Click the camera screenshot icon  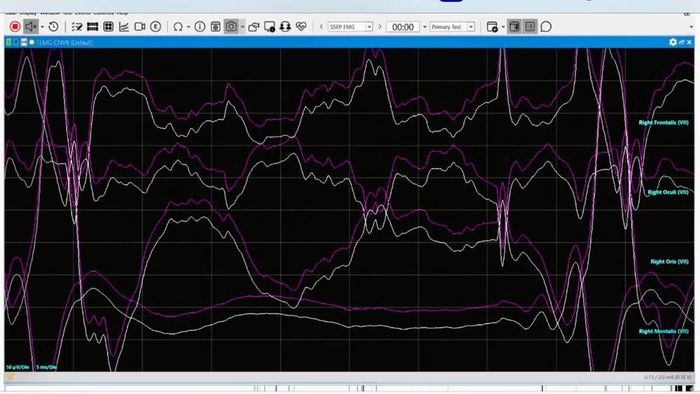(231, 27)
